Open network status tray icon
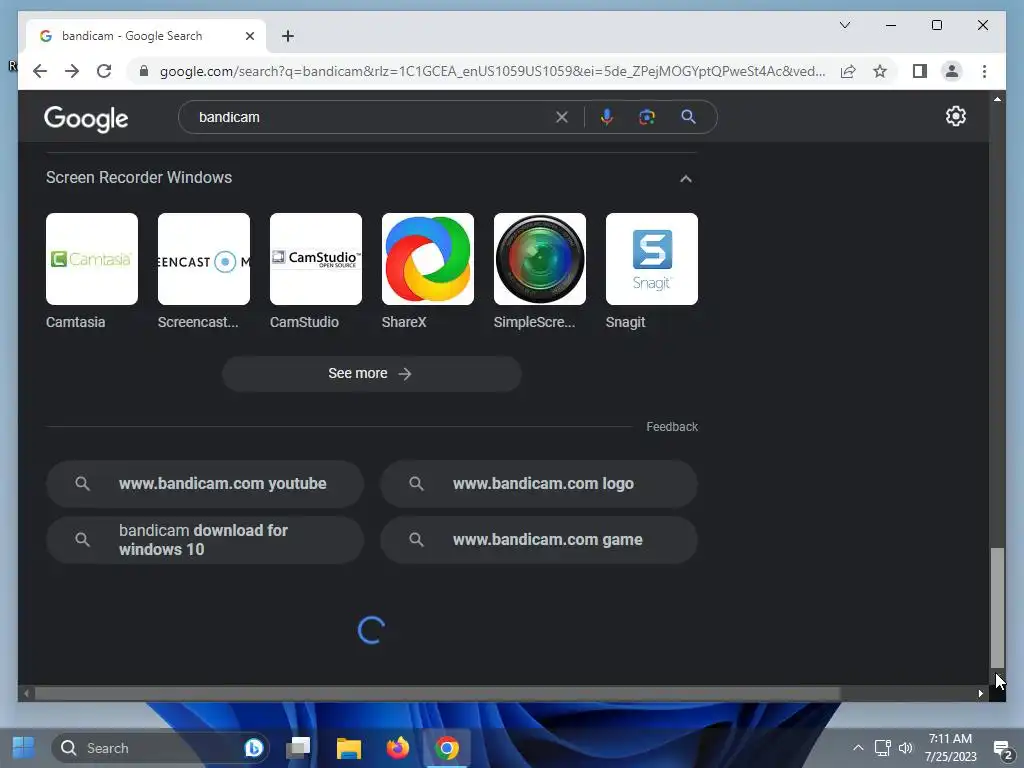 click(882, 748)
